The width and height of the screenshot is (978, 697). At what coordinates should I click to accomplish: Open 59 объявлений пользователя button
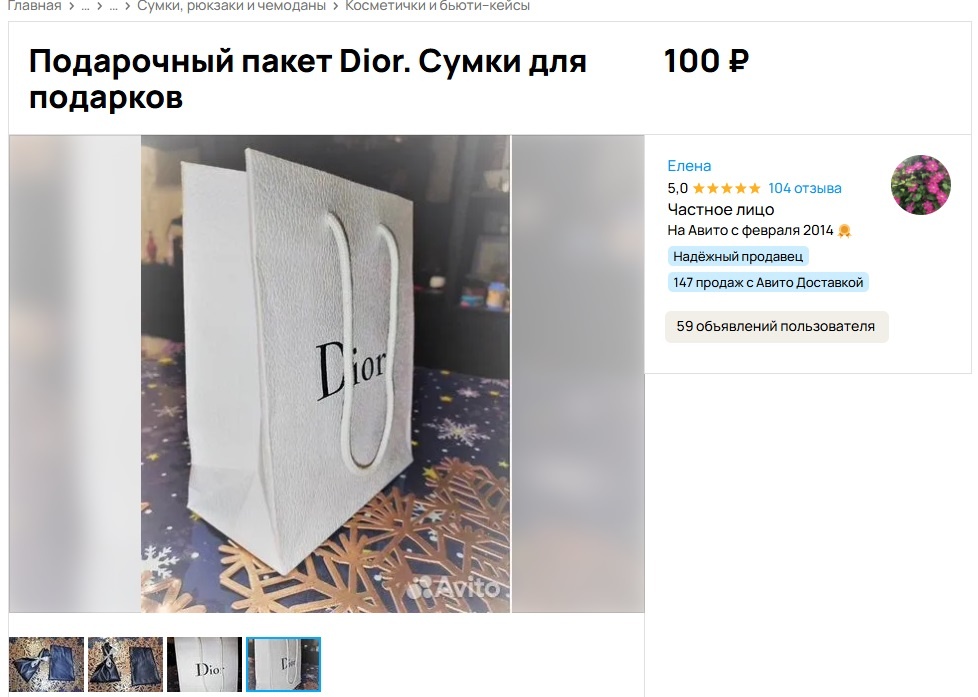(x=776, y=326)
